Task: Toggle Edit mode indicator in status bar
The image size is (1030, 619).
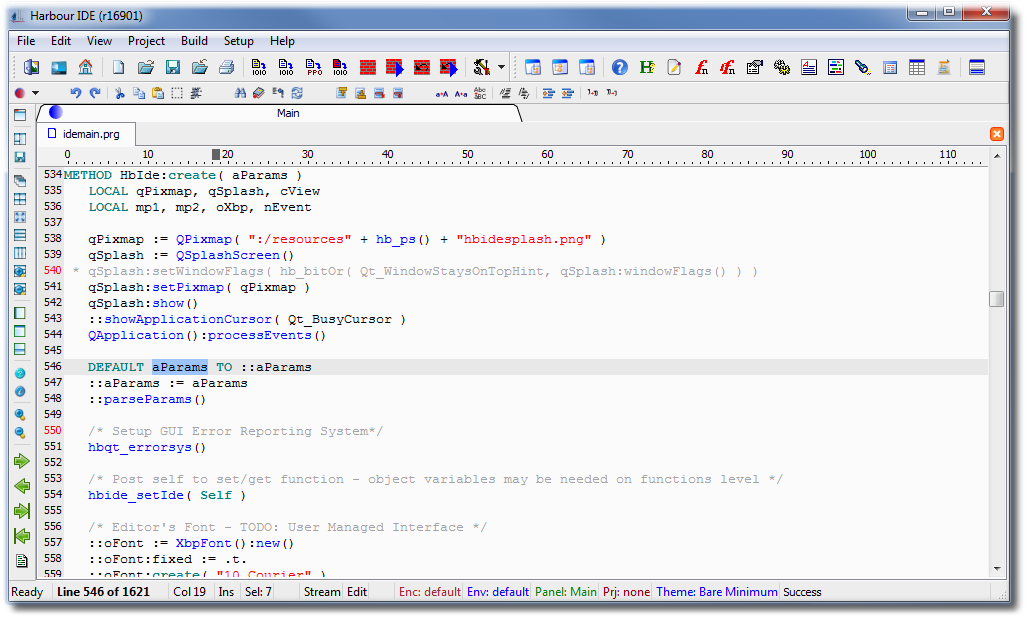Action: tap(357, 592)
